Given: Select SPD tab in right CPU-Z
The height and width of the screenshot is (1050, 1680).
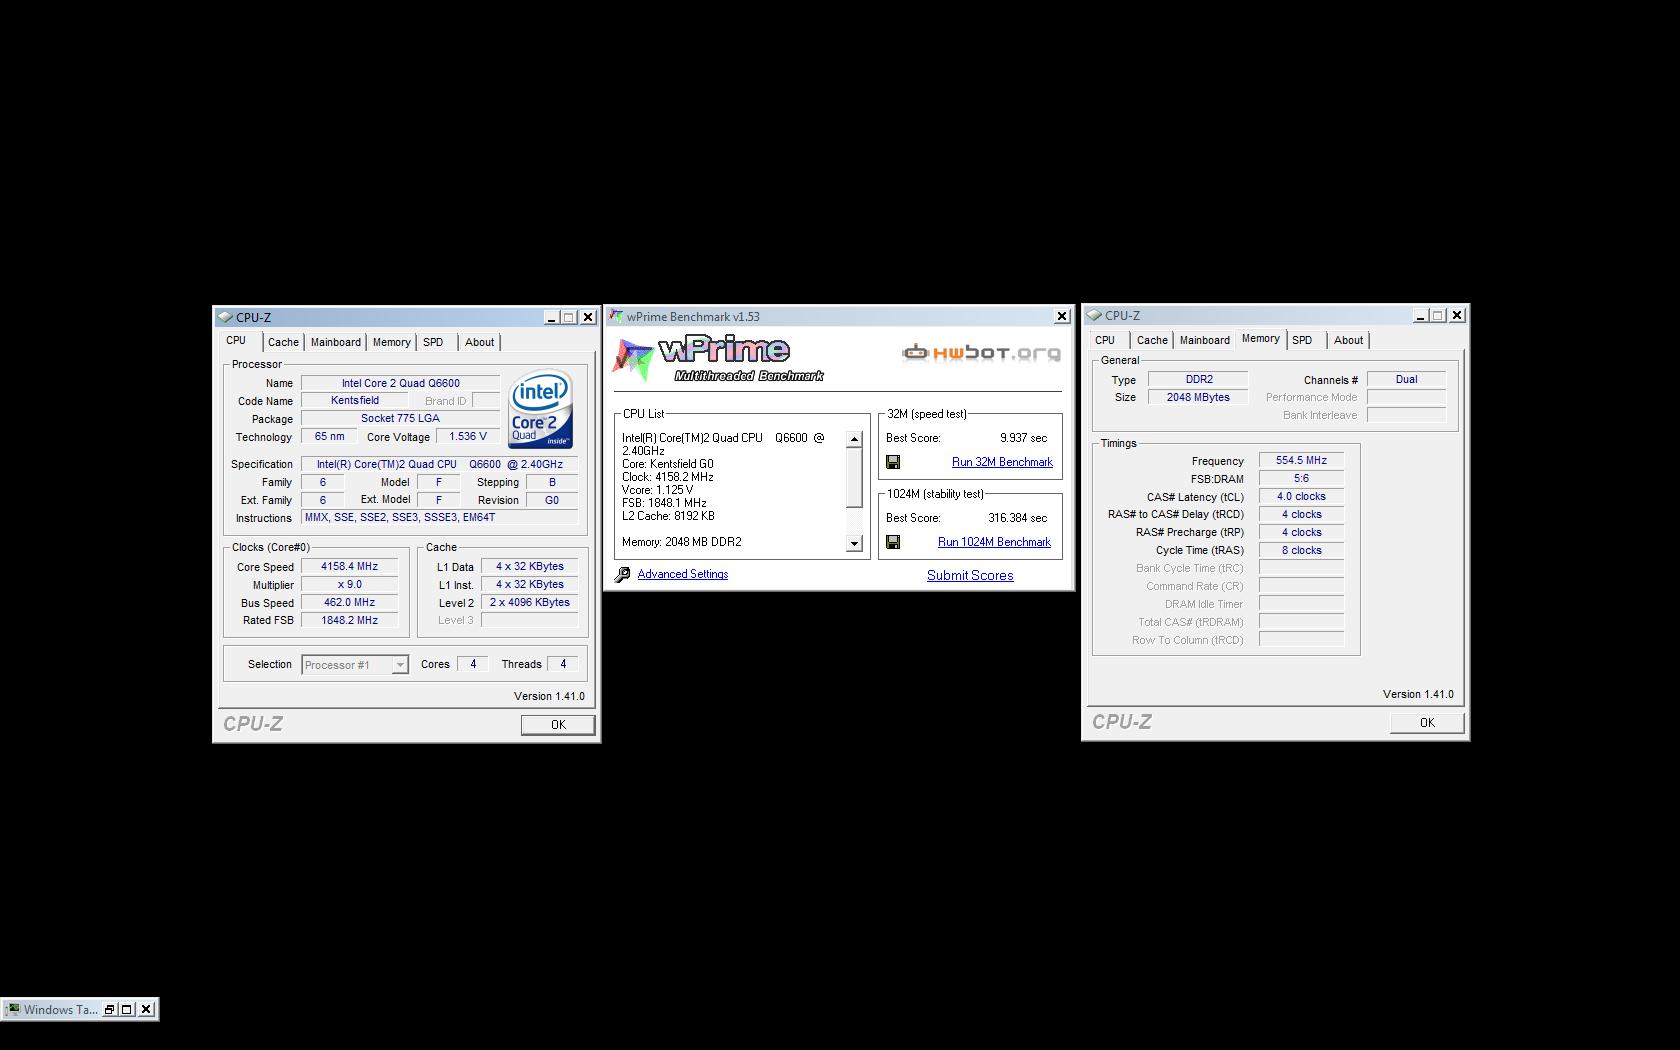Looking at the screenshot, I should pyautogui.click(x=1302, y=340).
